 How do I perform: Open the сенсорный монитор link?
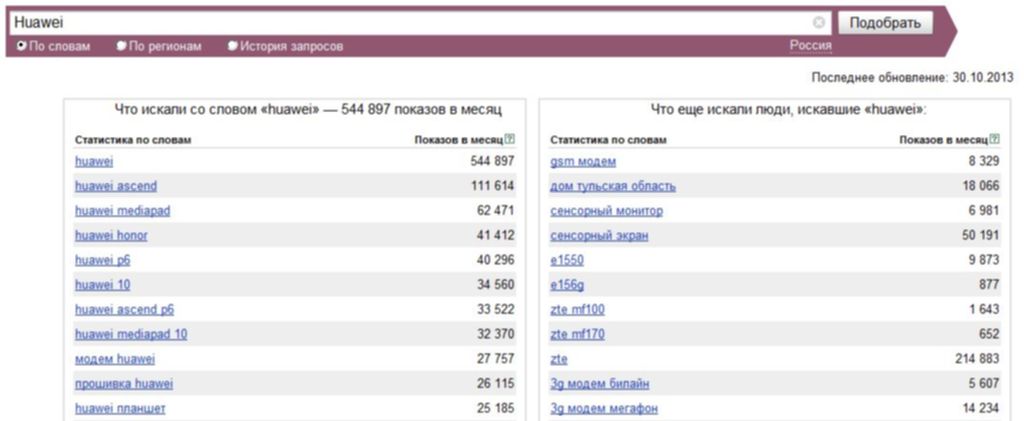point(606,211)
